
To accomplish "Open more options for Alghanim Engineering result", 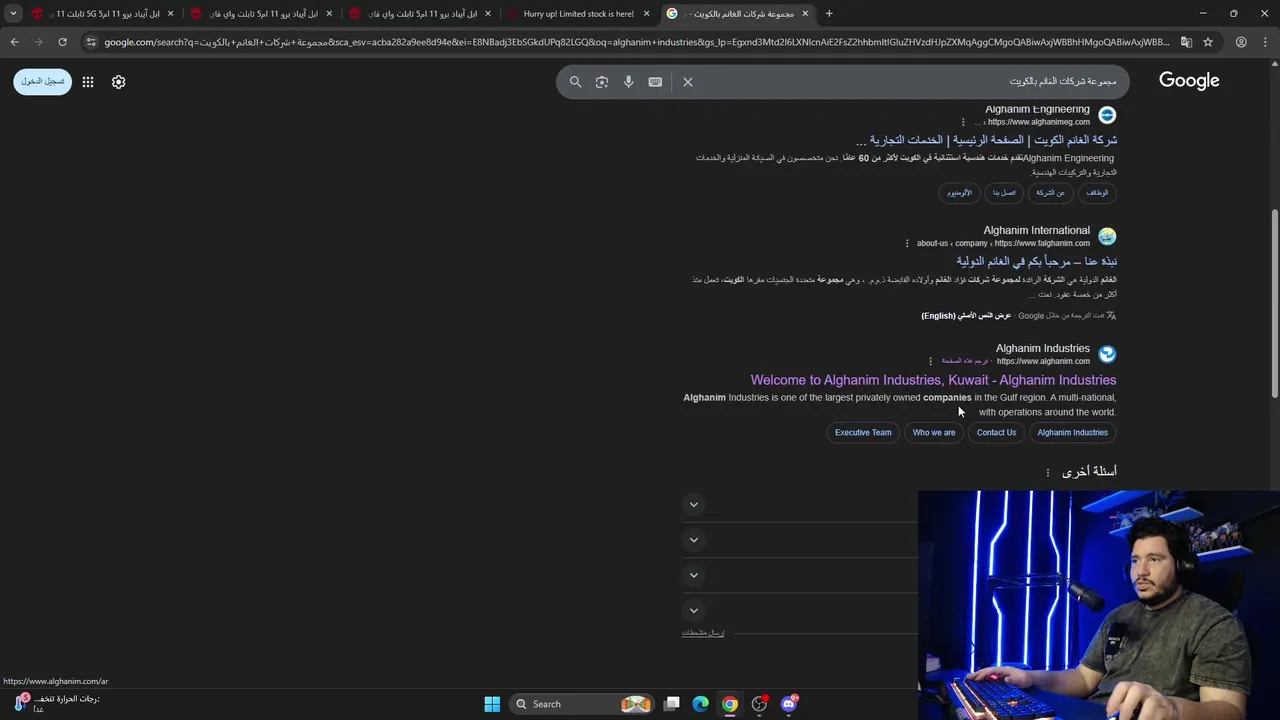I will coord(963,122).
